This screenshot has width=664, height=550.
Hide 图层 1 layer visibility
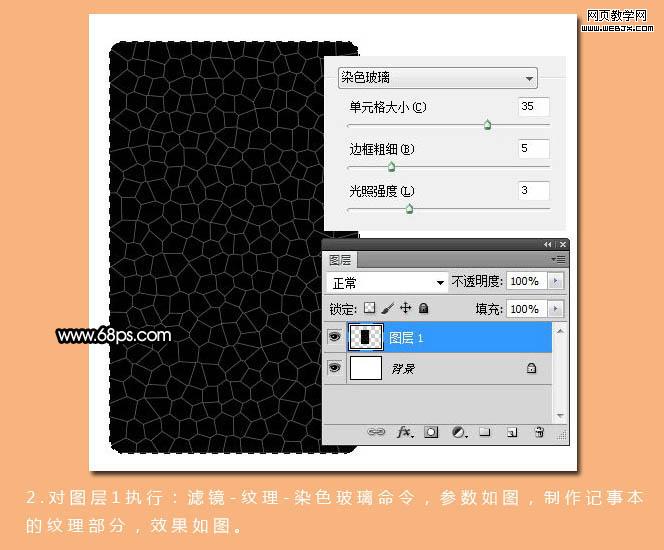[335, 337]
